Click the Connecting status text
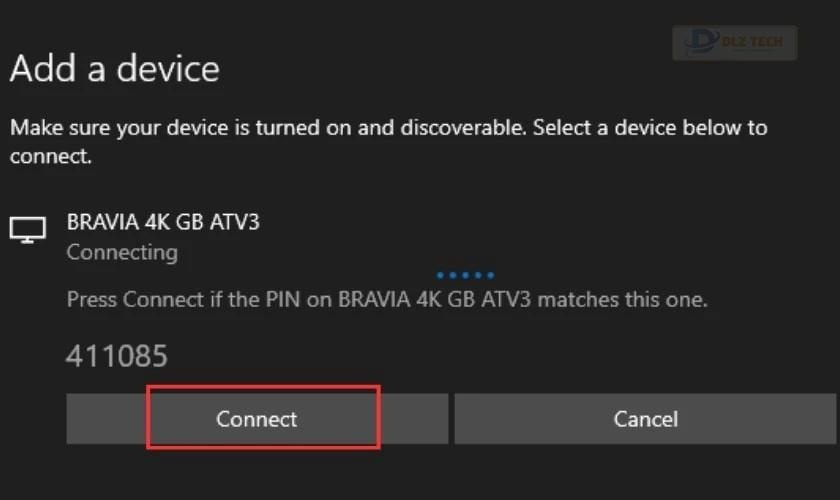 coord(122,252)
